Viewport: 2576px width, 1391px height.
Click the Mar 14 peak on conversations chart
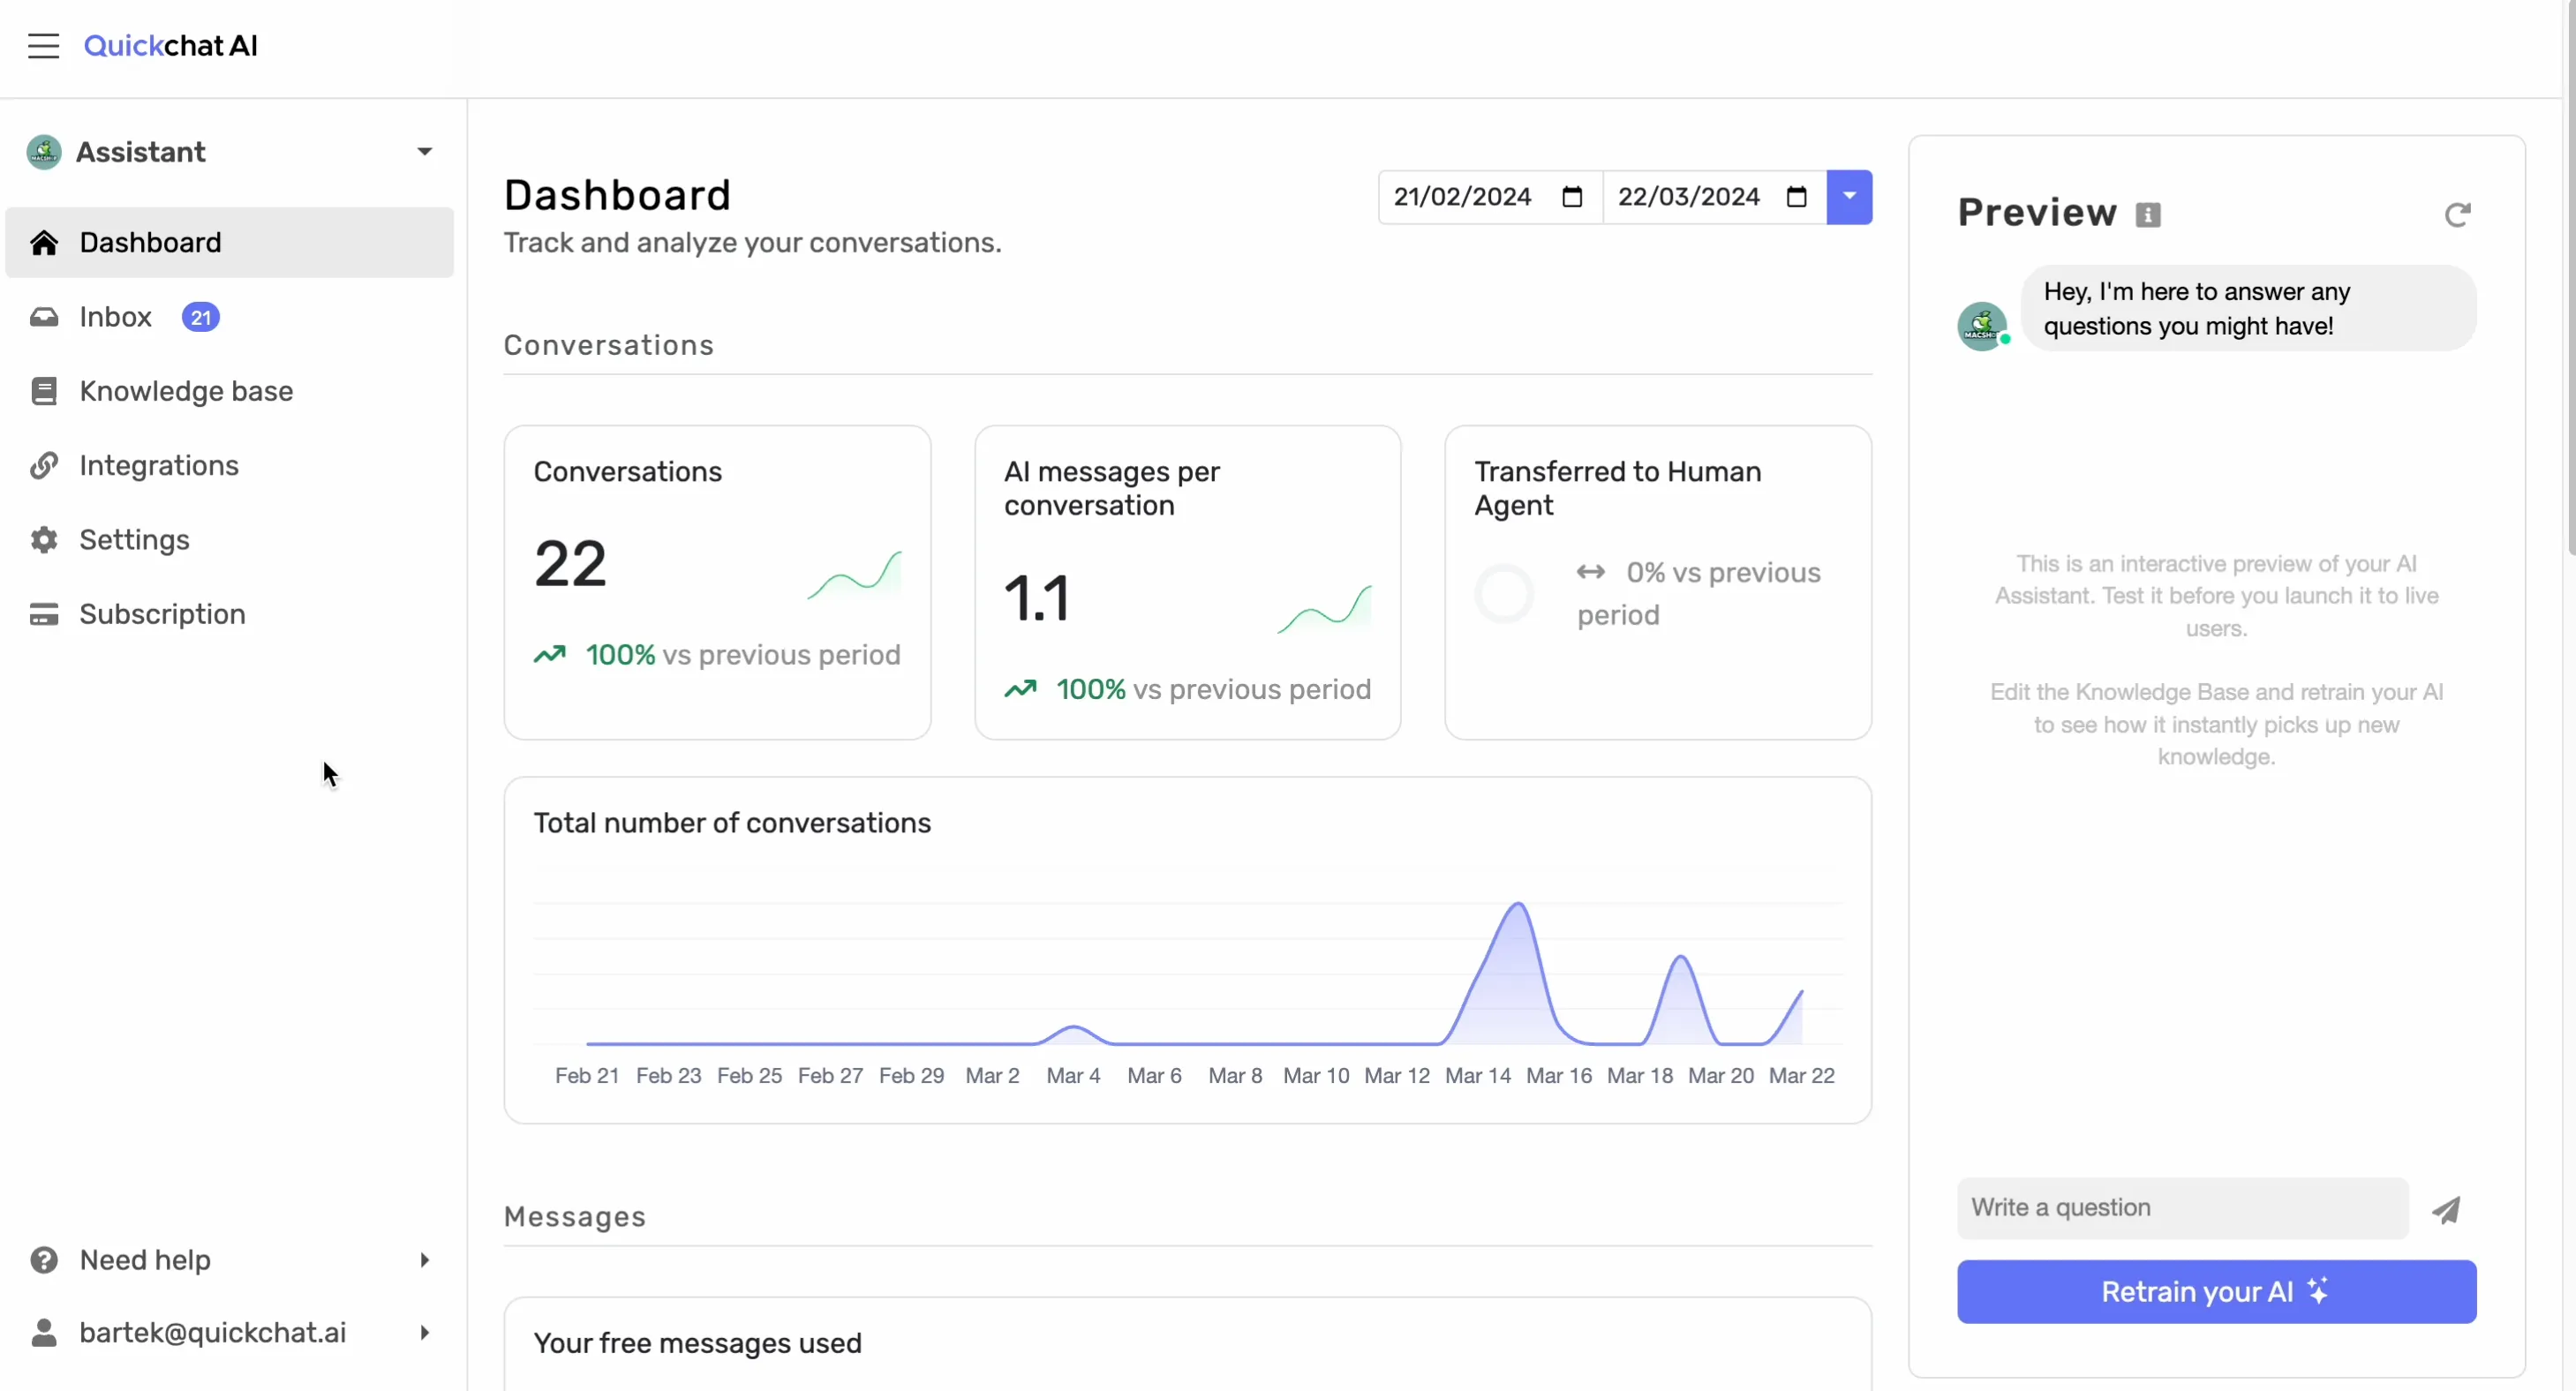click(1518, 906)
